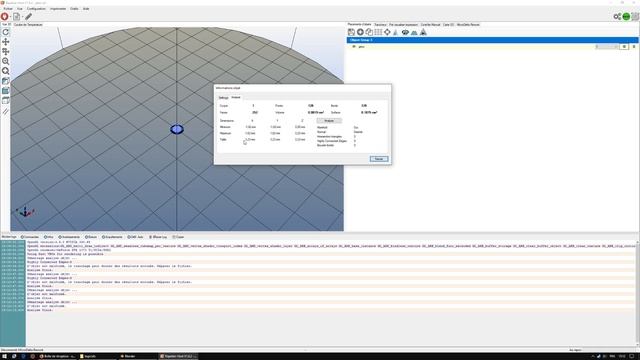Open the Outils menu
640x360 pixels.
[x=74, y=9]
